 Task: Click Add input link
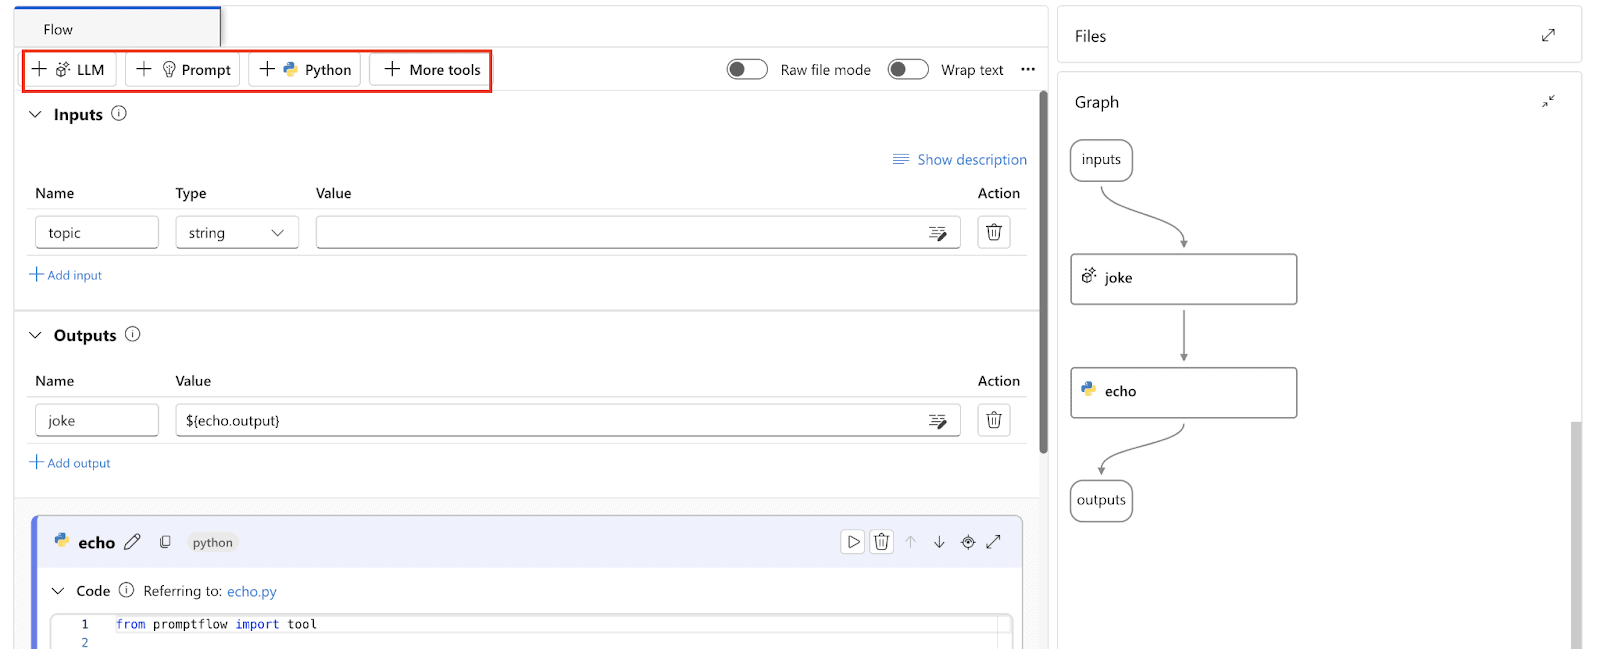click(x=66, y=274)
